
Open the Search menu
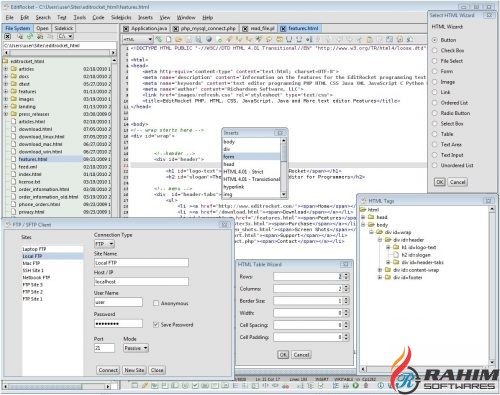tap(43, 18)
